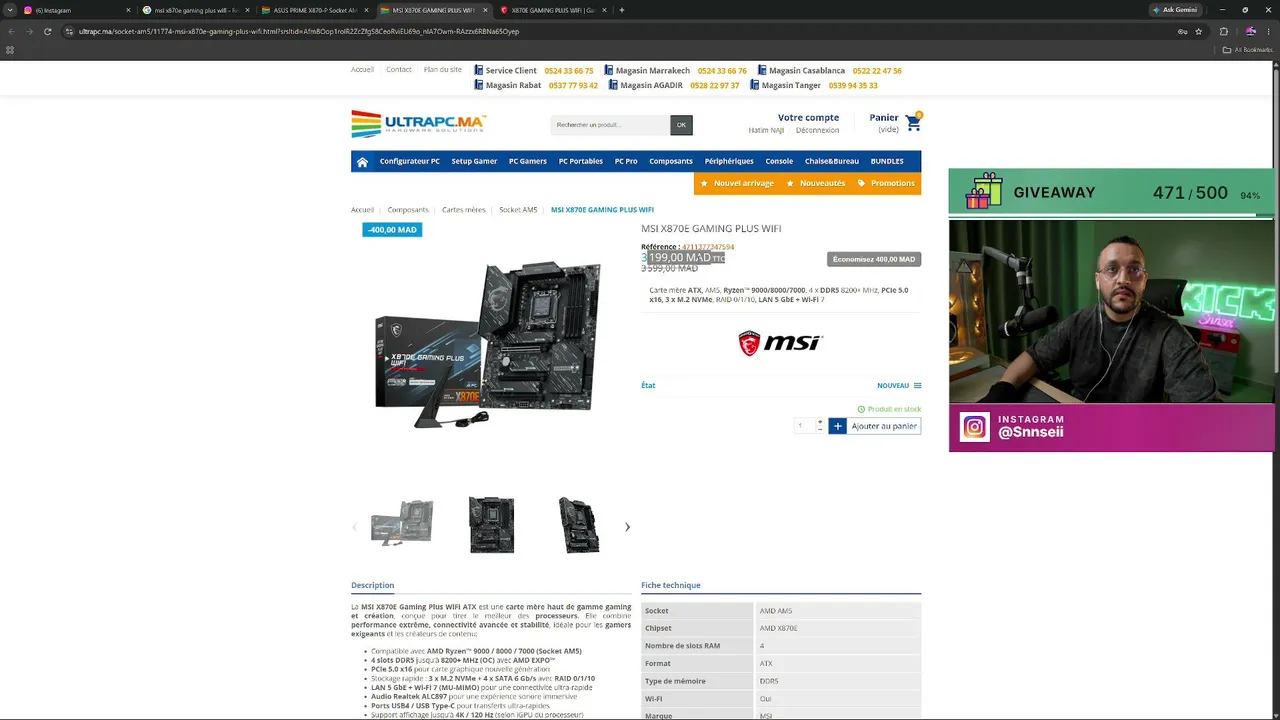Screen dimensions: 1280x720
Task: Reload the page in the browser
Action: click(x=47, y=31)
